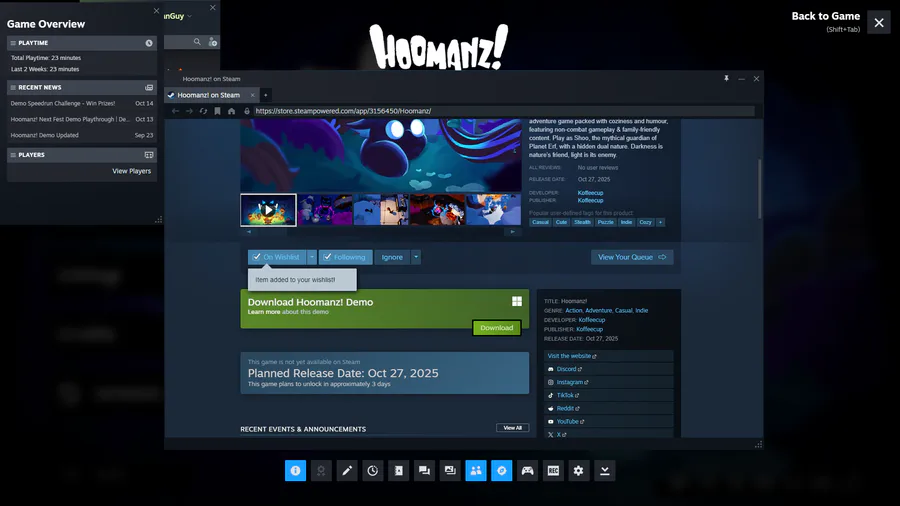900x506 pixels.
Task: Open overlay settings gear icon
Action: pos(579,470)
